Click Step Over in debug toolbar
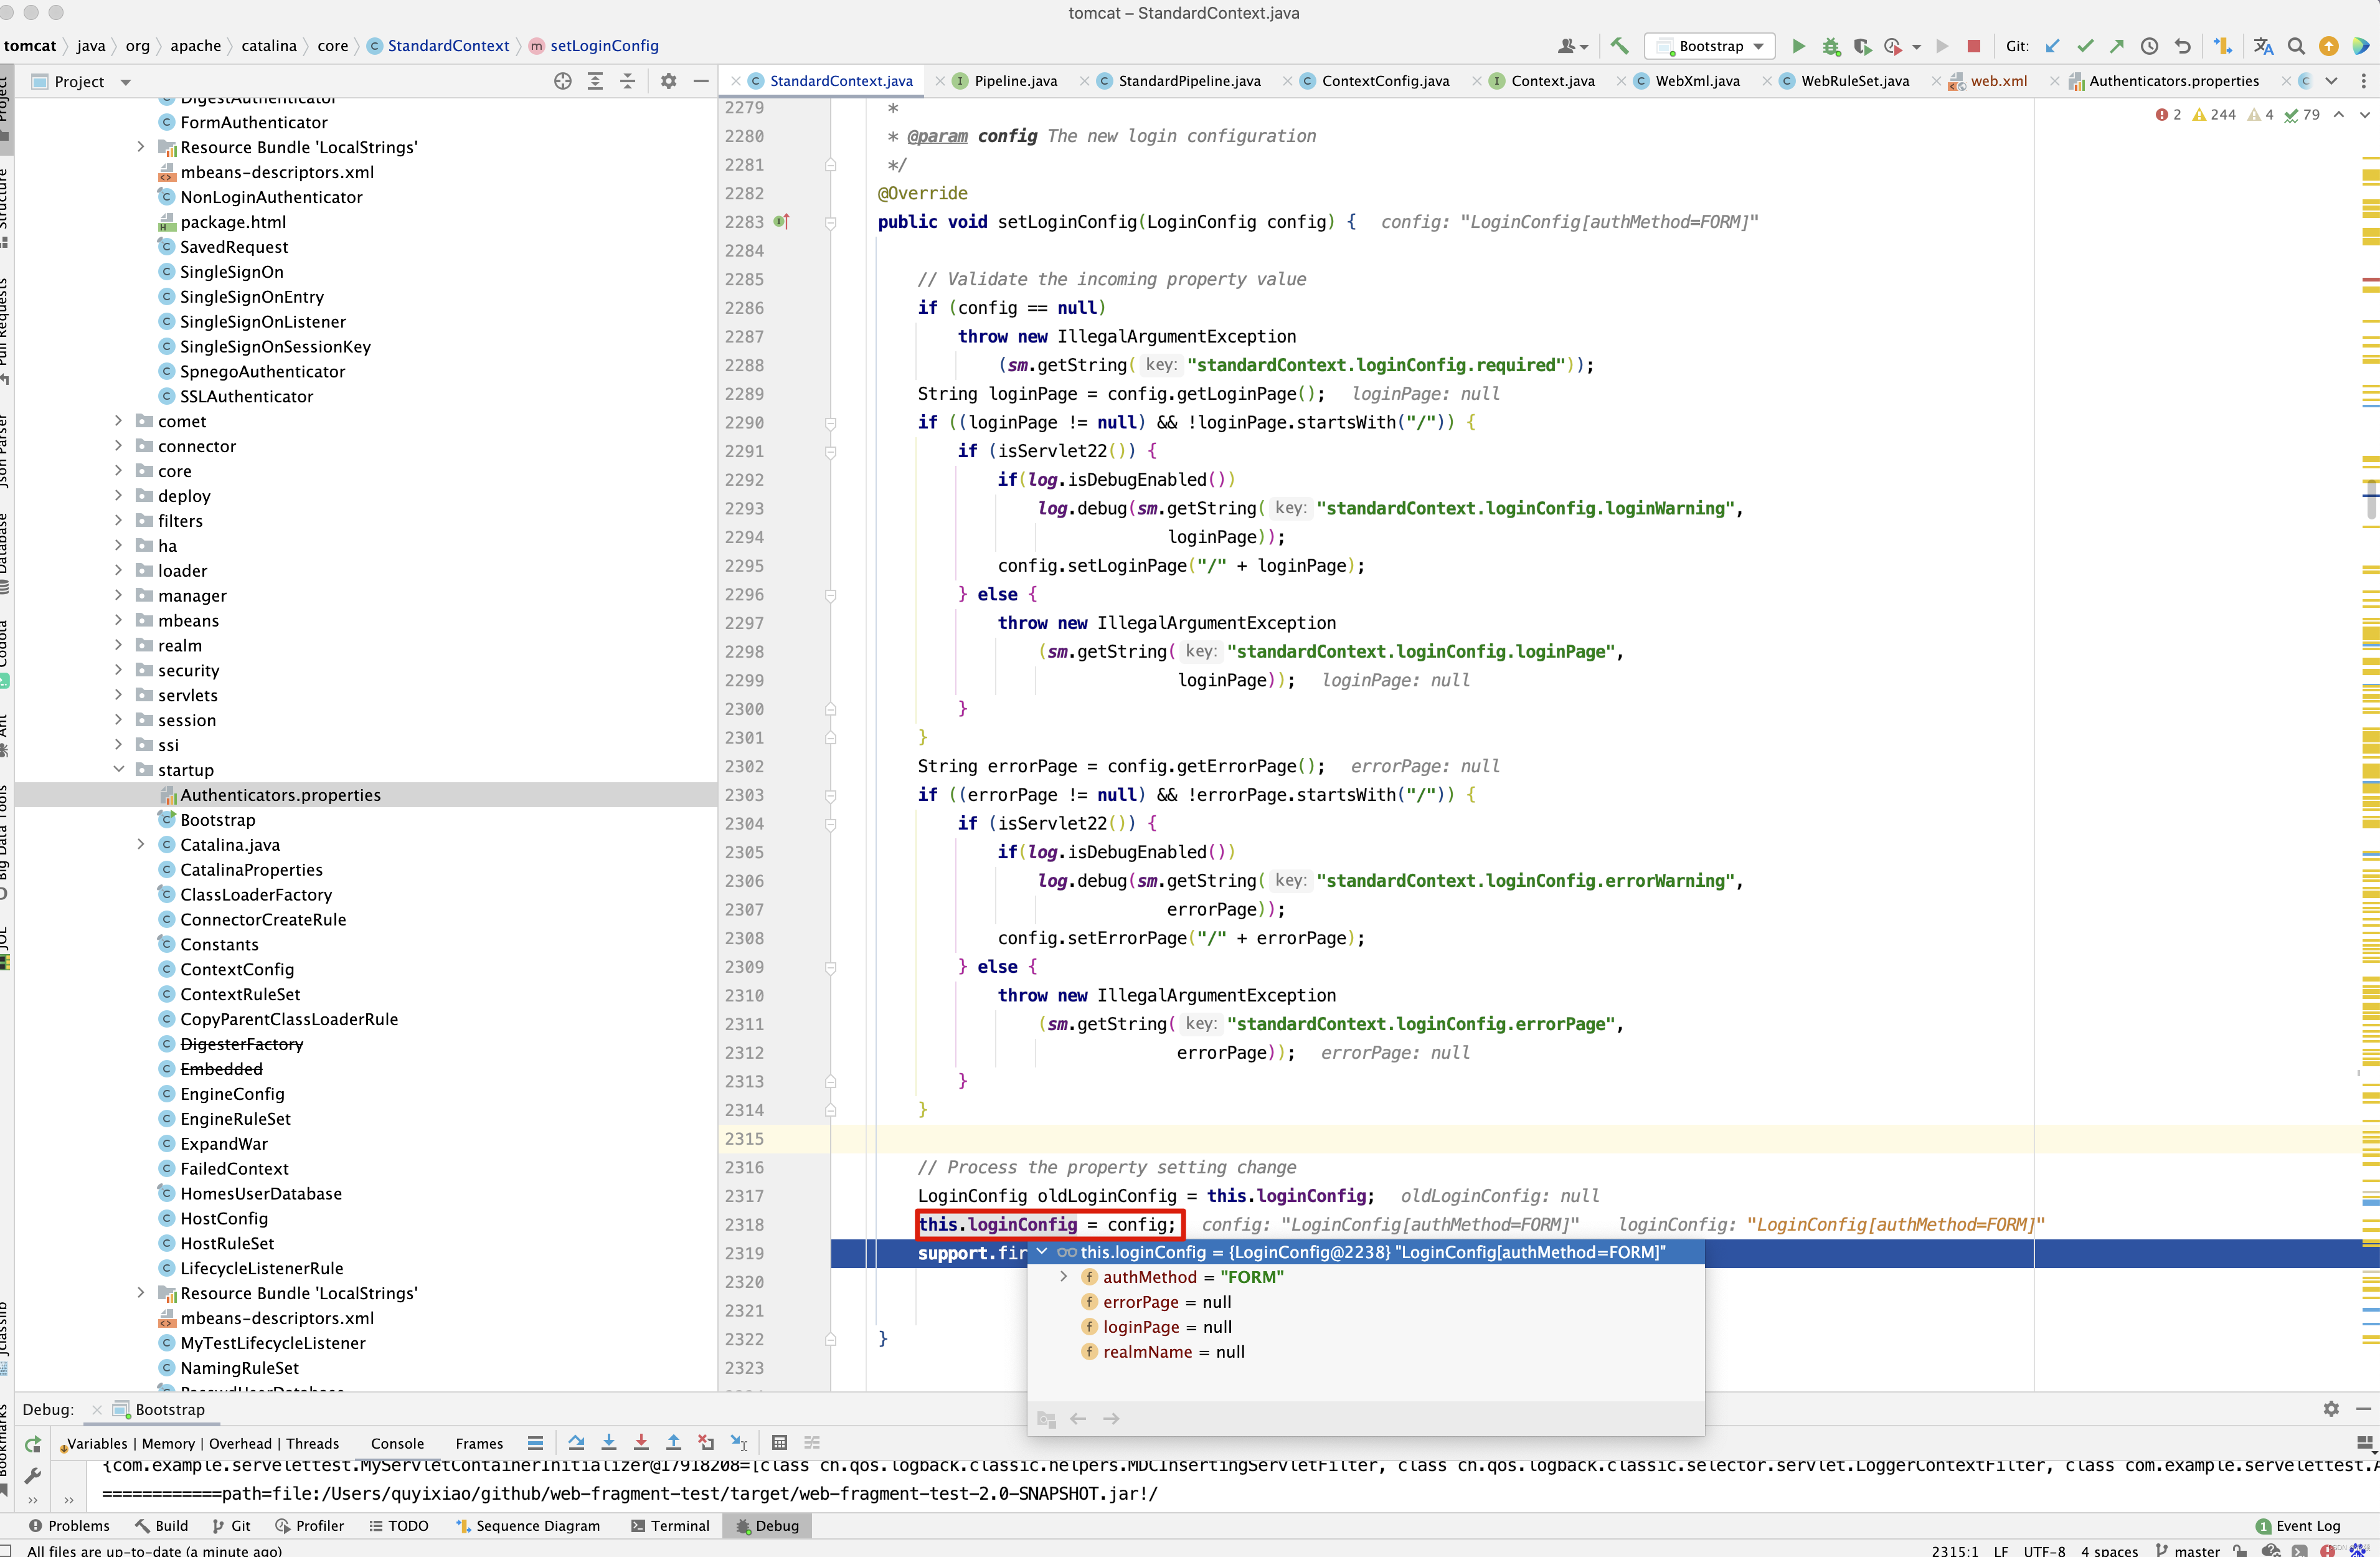The image size is (2380, 1557). 576,1442
